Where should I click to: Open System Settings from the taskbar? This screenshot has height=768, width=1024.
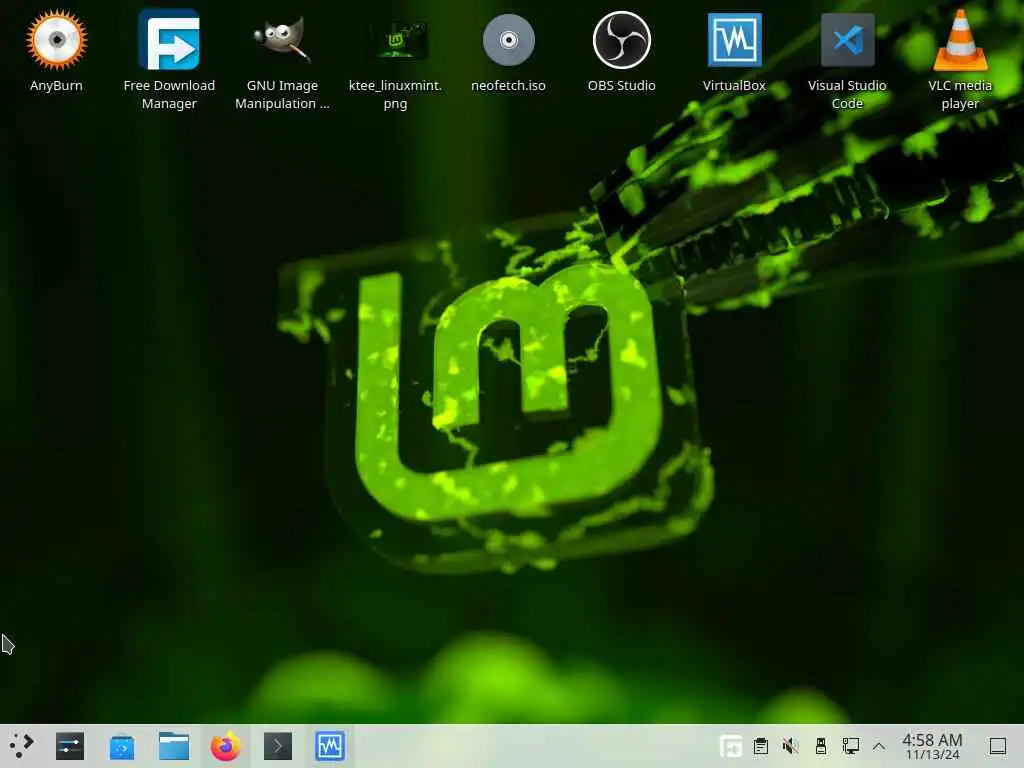[x=70, y=746]
